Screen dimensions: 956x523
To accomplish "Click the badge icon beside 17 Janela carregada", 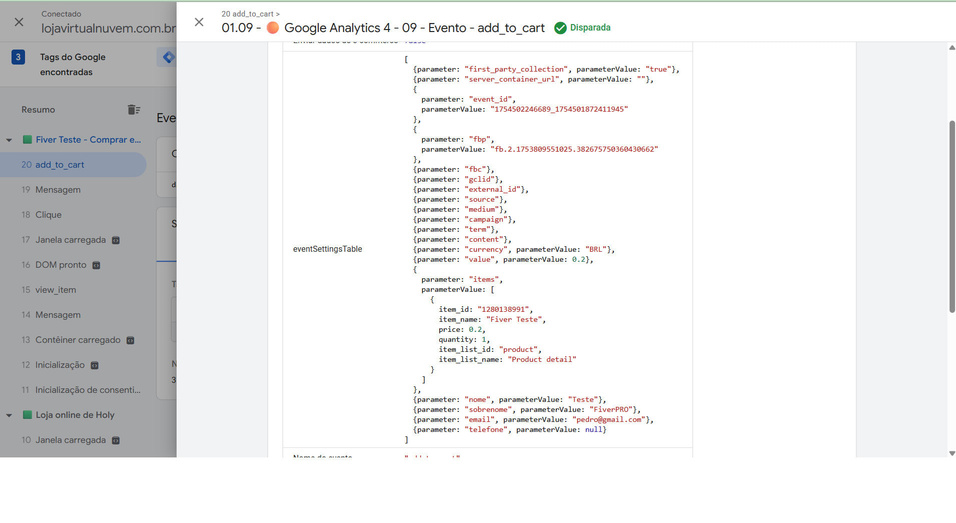I will [116, 240].
